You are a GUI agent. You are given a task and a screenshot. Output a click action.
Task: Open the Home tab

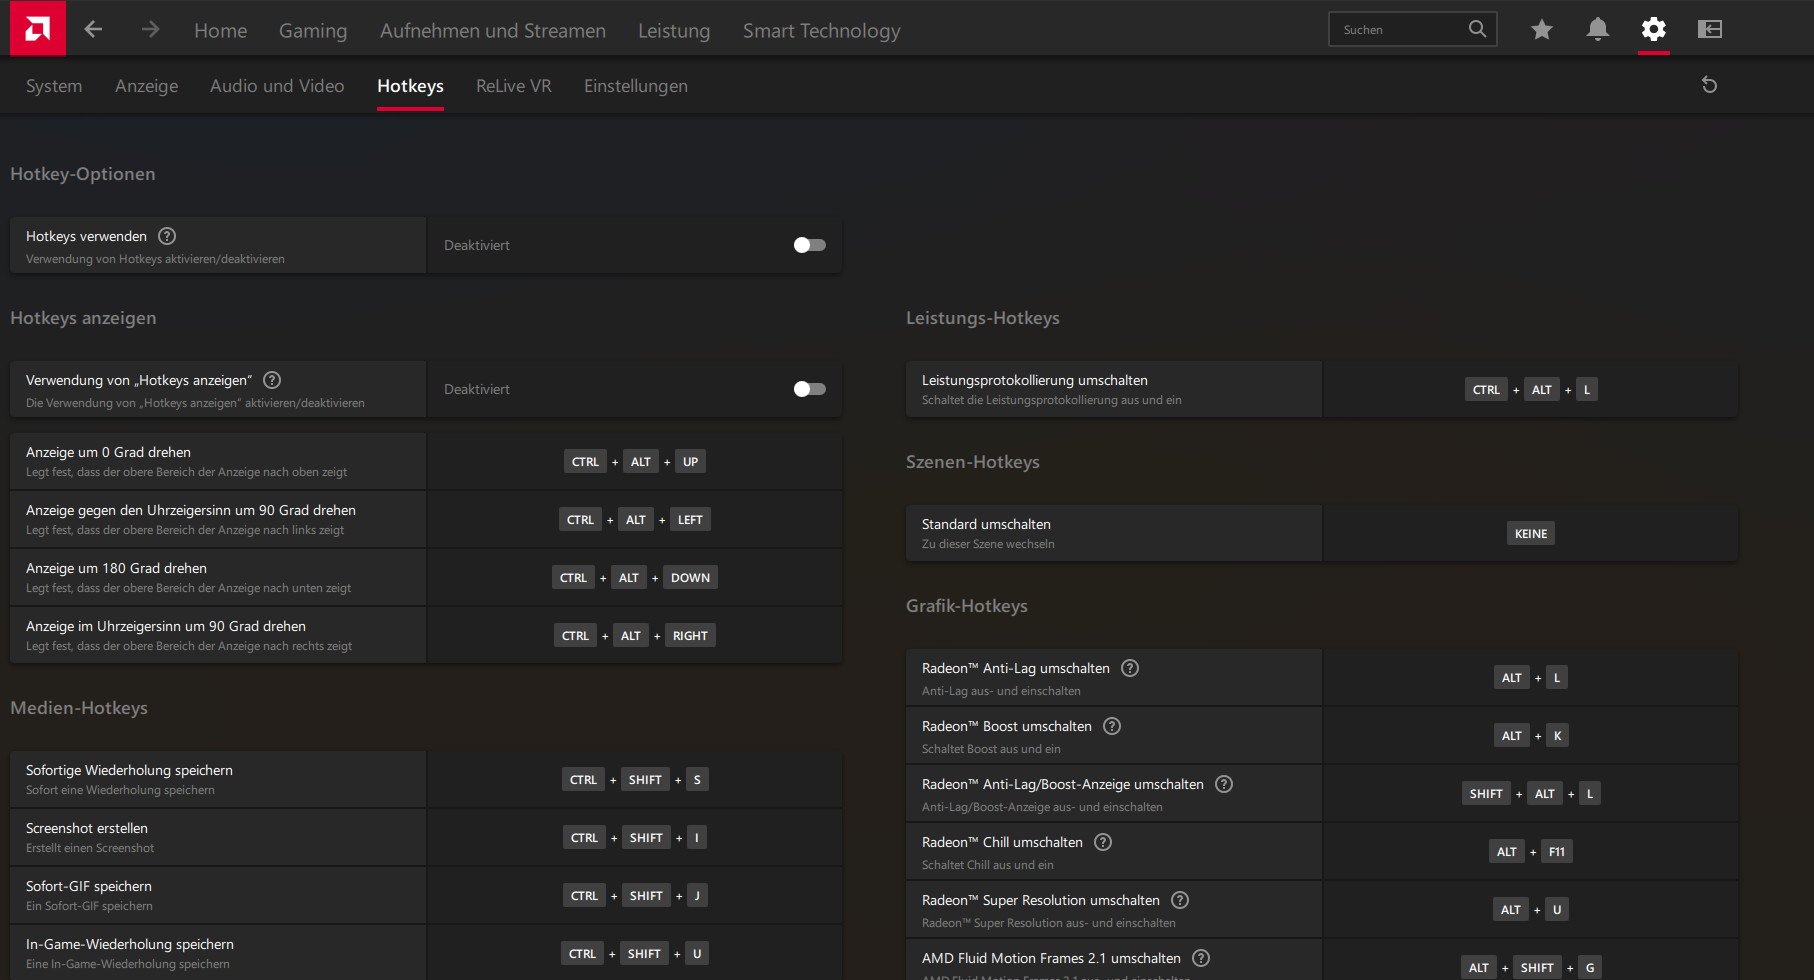(220, 31)
